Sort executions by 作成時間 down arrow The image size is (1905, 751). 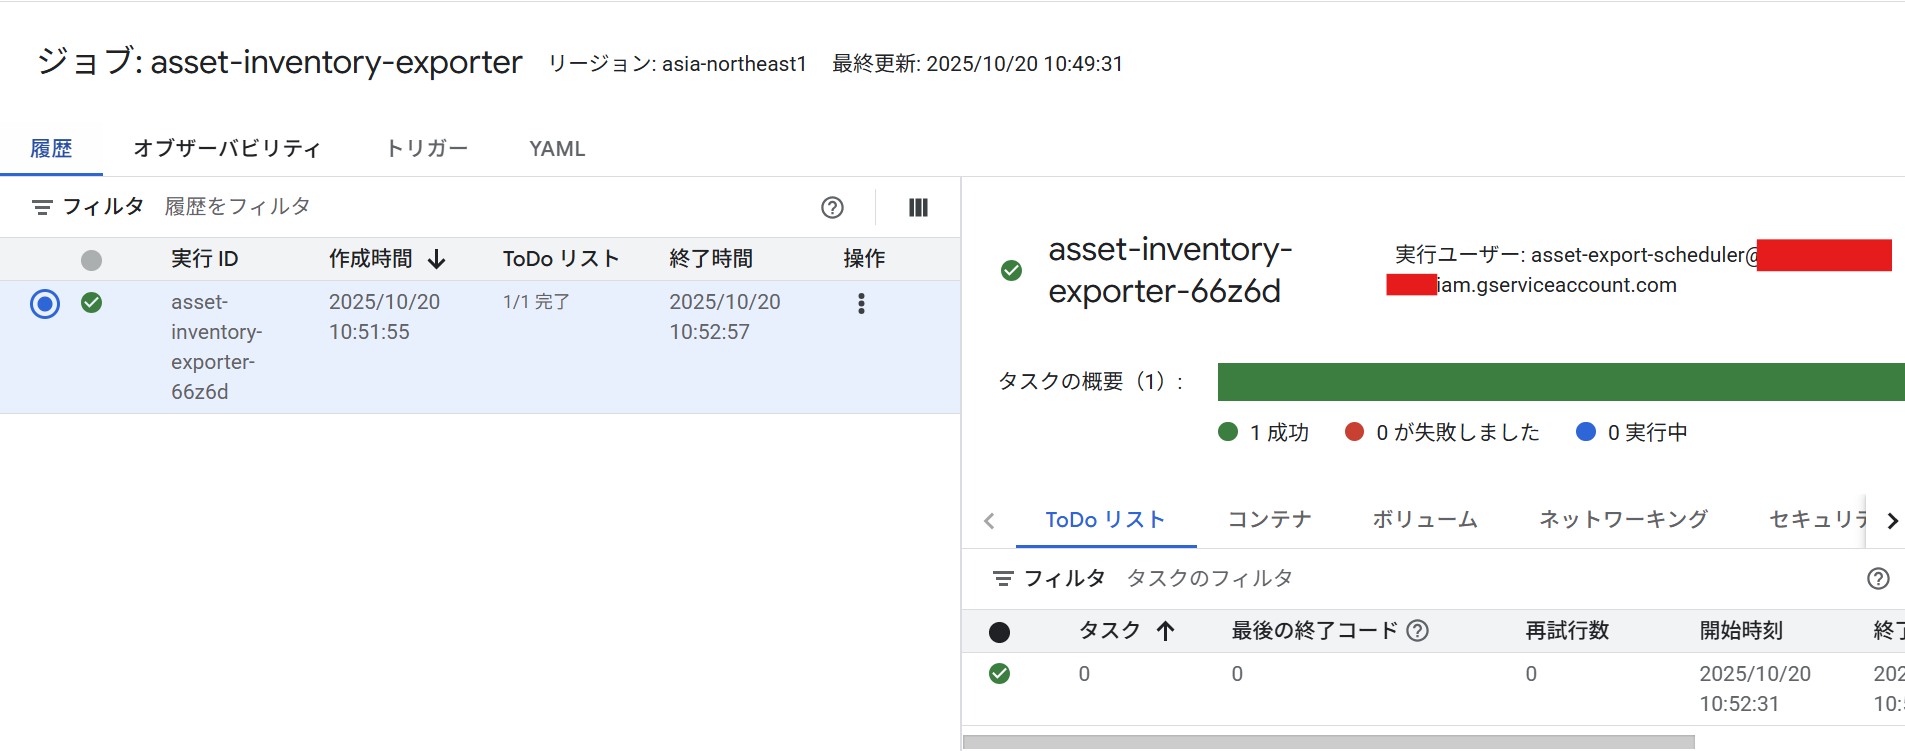437,260
